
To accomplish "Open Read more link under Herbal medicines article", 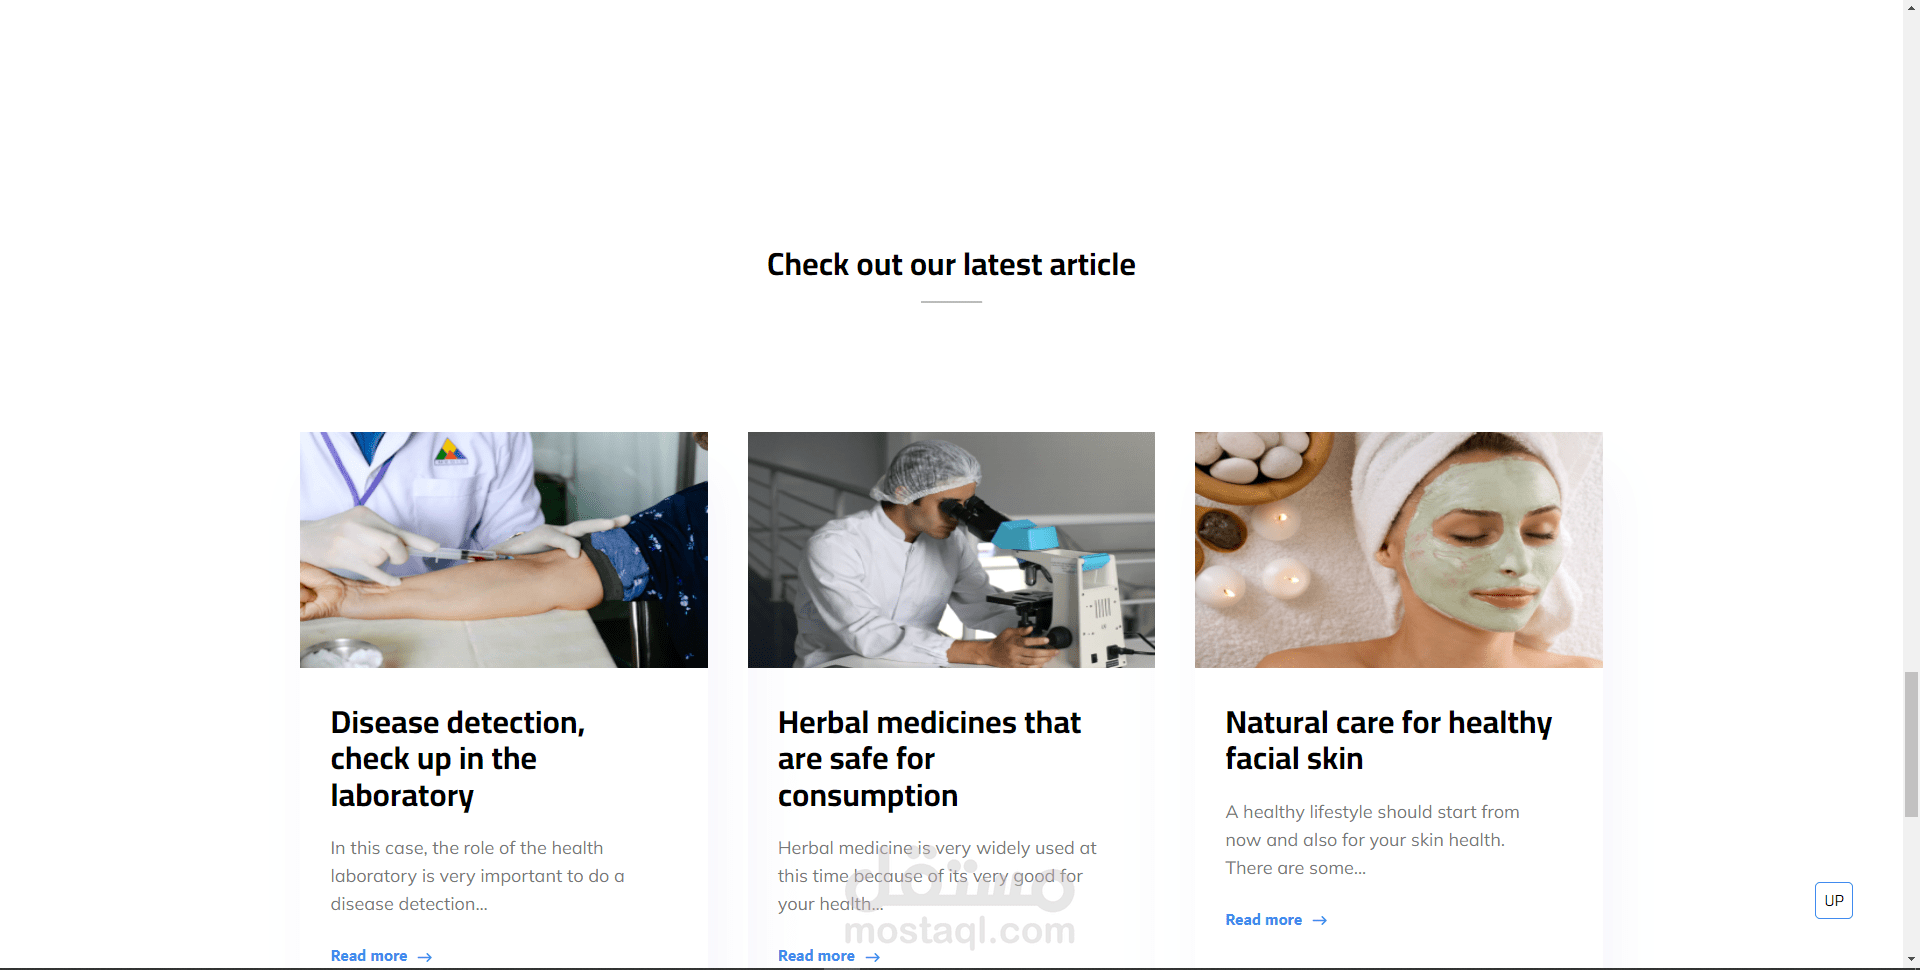I will pyautogui.click(x=816, y=956).
